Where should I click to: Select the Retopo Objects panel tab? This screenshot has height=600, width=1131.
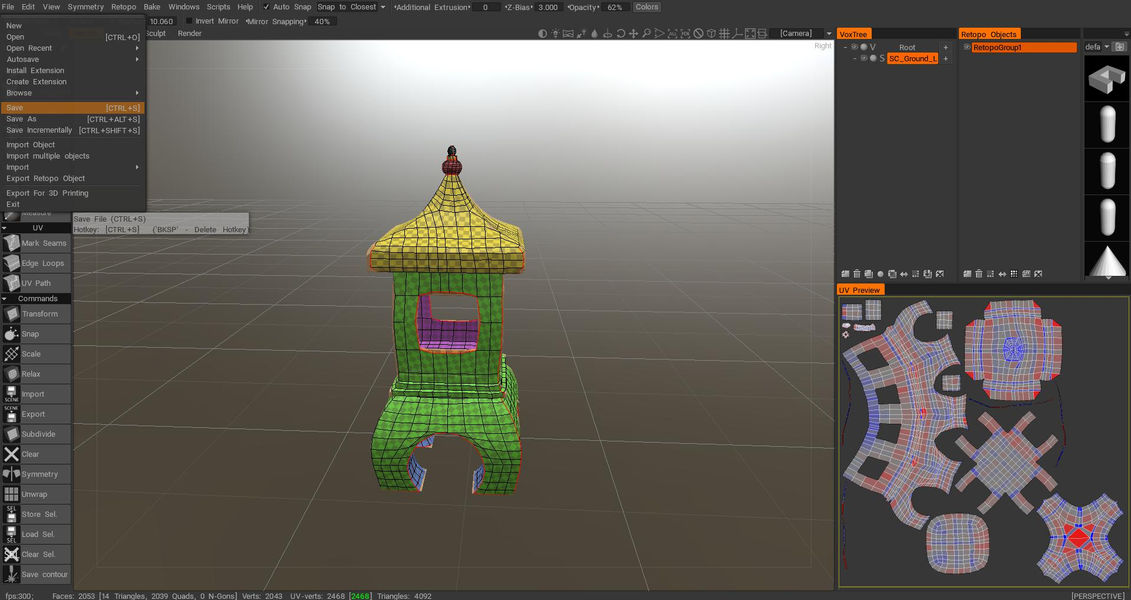coord(989,34)
